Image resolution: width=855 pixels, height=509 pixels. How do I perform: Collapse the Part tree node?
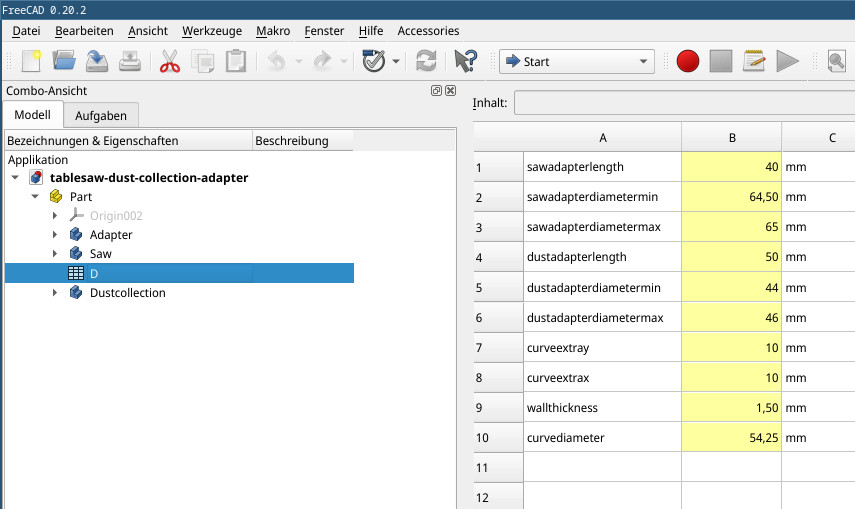point(35,197)
